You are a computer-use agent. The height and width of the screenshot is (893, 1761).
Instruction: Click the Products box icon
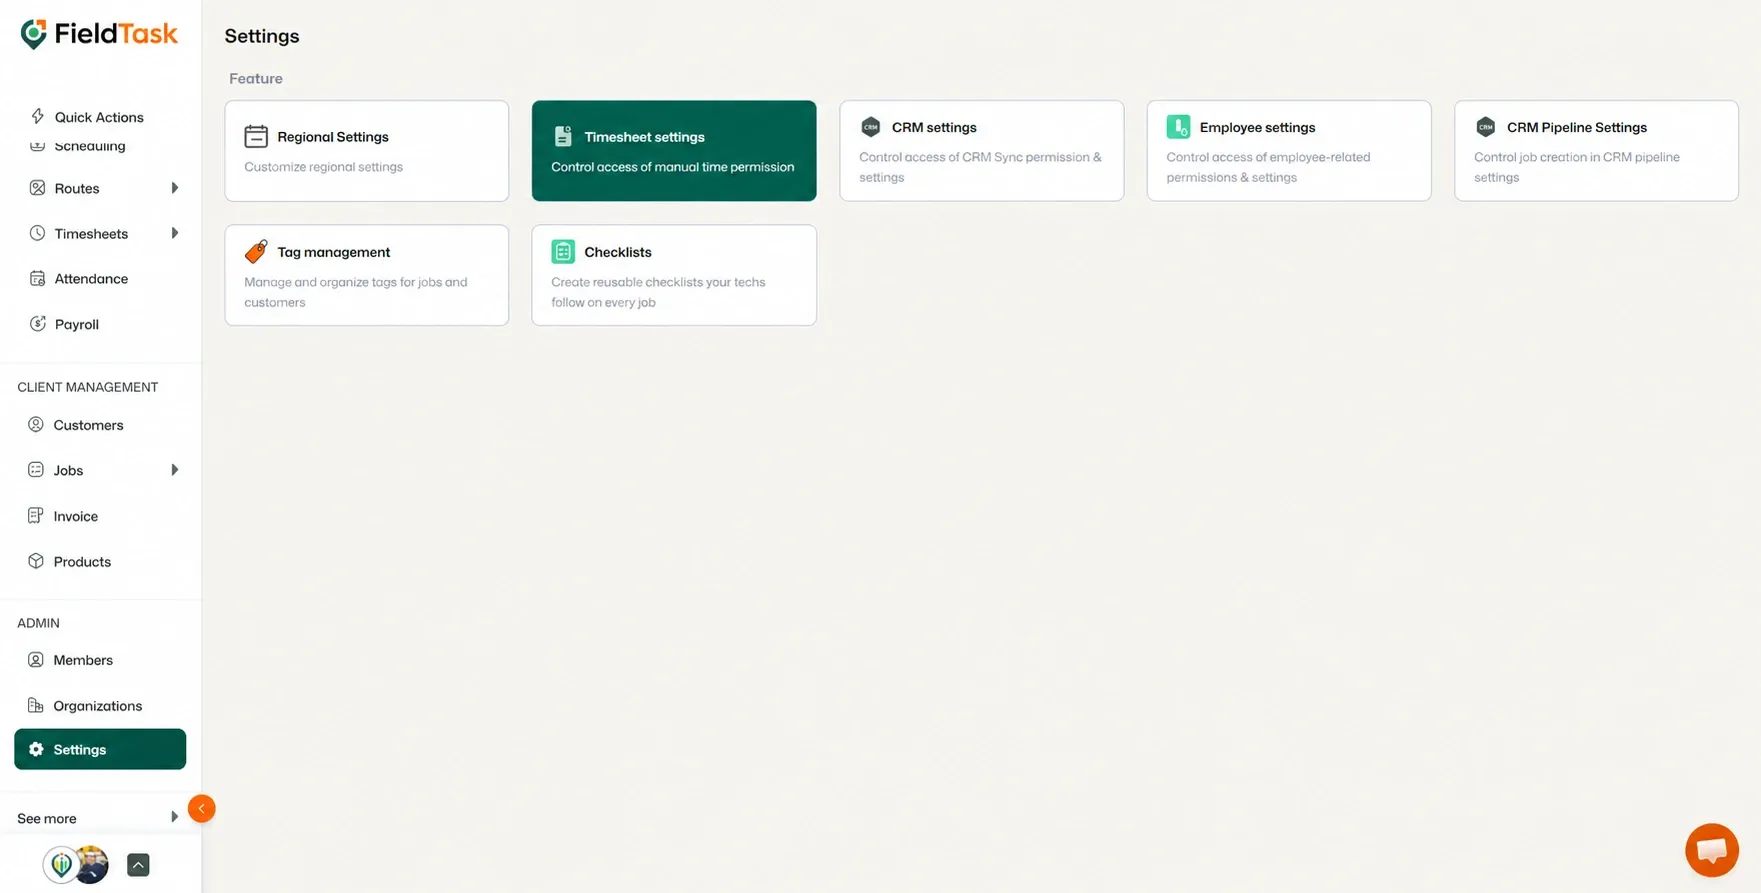[x=36, y=561]
